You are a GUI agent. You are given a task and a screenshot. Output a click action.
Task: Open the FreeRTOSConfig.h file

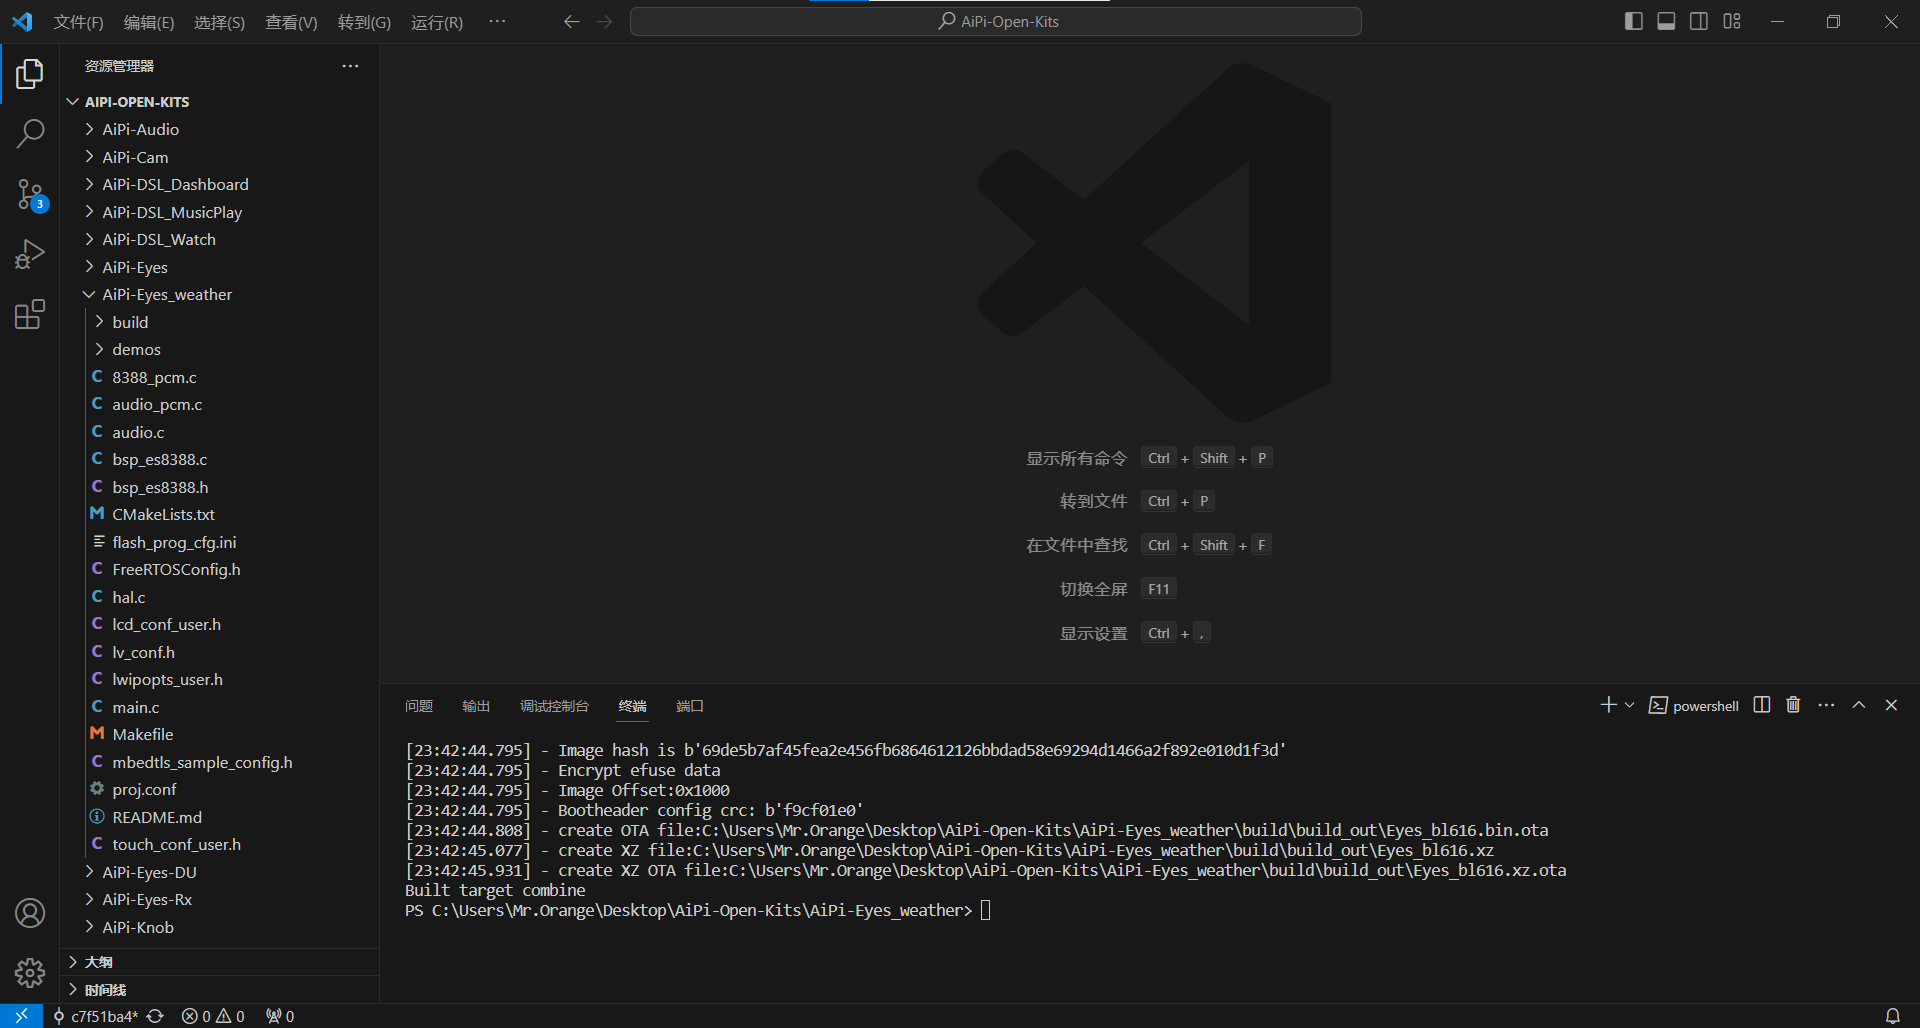click(x=220, y=569)
